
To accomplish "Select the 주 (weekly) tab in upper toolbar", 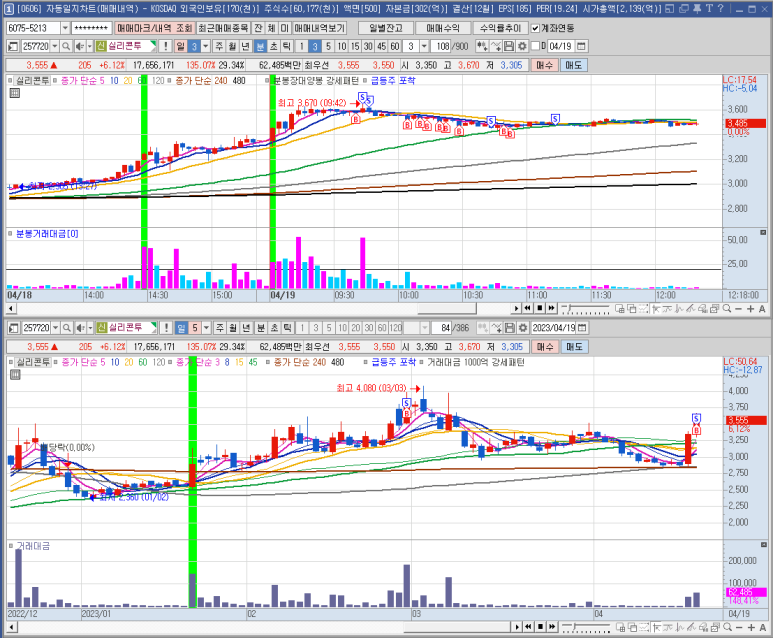I will tap(219, 46).
